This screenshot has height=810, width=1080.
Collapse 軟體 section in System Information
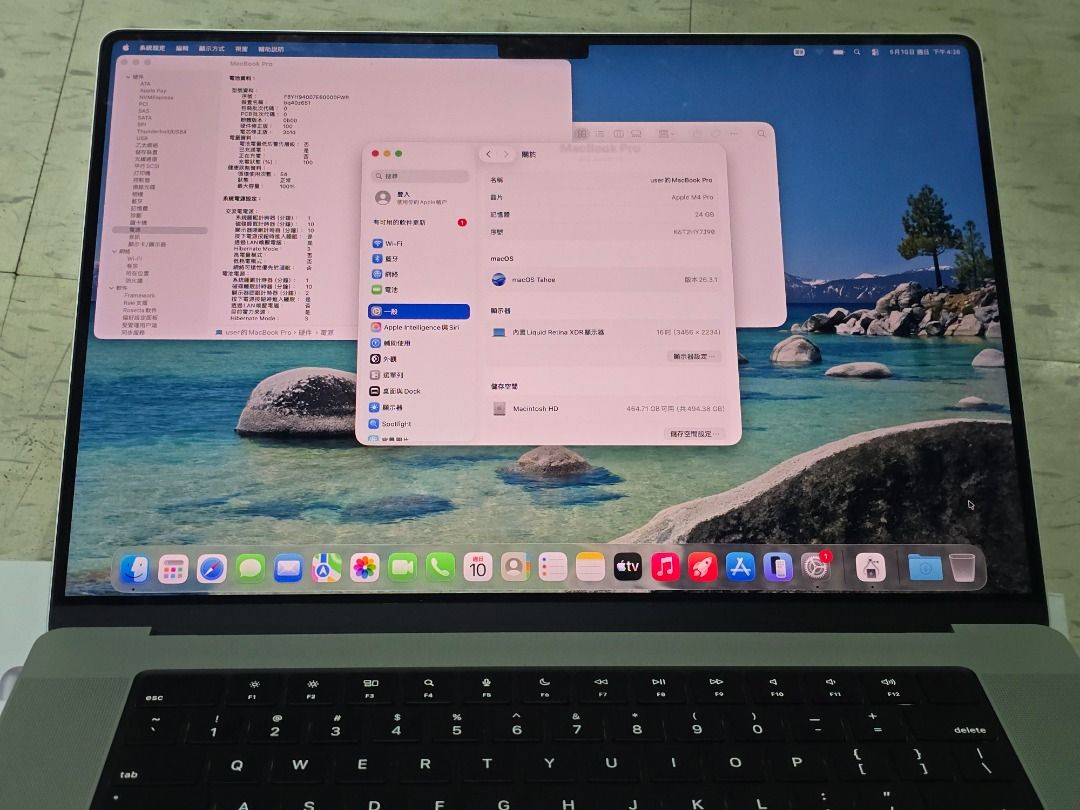[x=111, y=288]
